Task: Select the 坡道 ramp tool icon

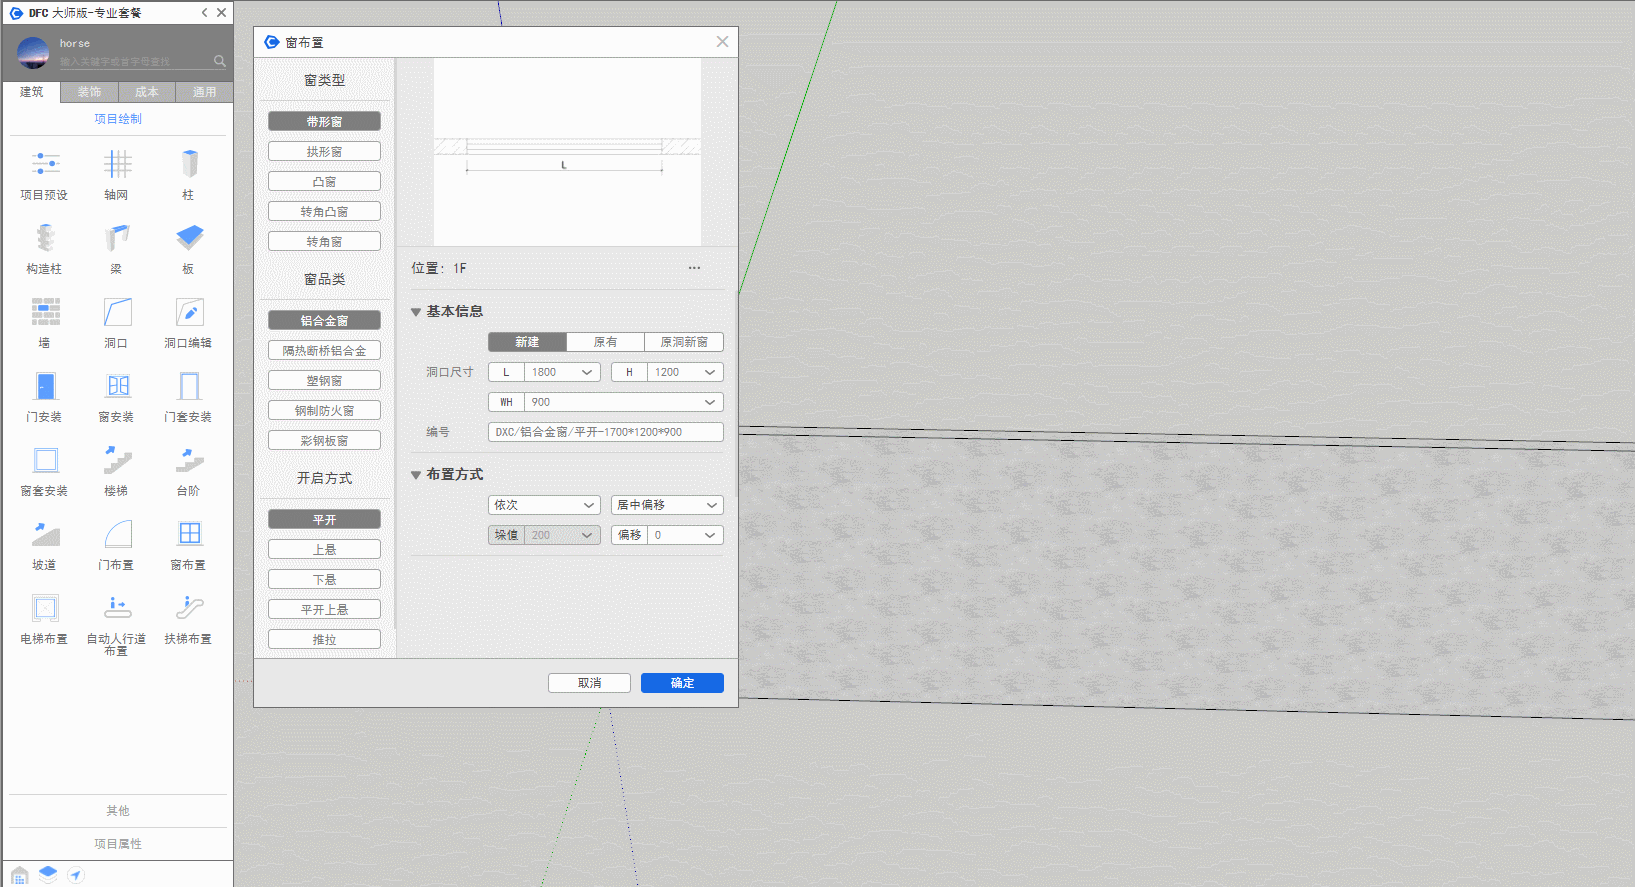Action: 45,535
